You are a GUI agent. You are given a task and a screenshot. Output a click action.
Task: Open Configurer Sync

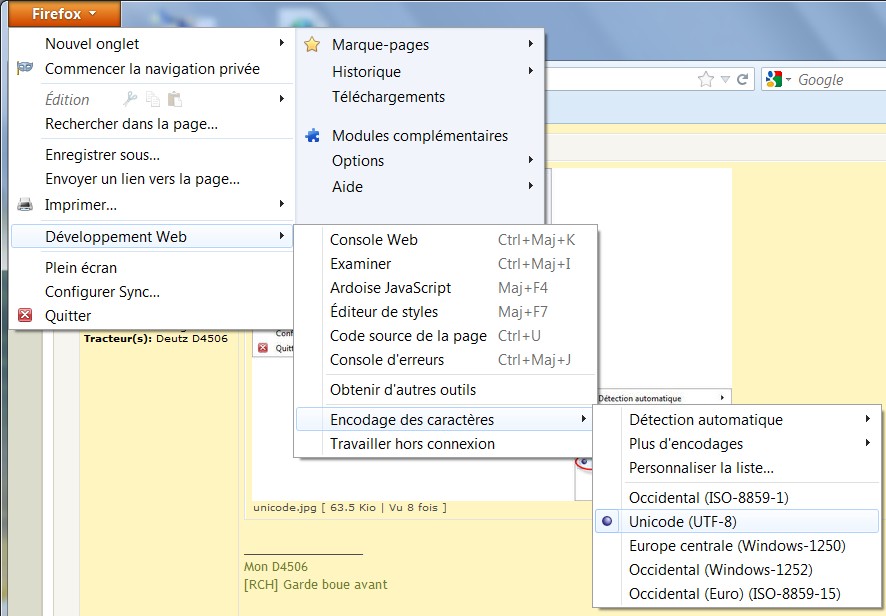151,292
